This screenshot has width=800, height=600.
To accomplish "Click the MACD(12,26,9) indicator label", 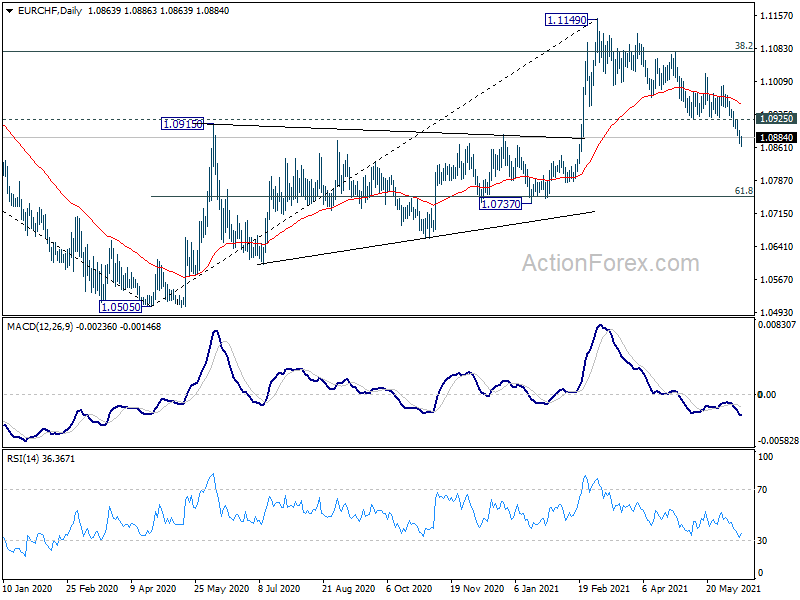I will tap(40, 327).
